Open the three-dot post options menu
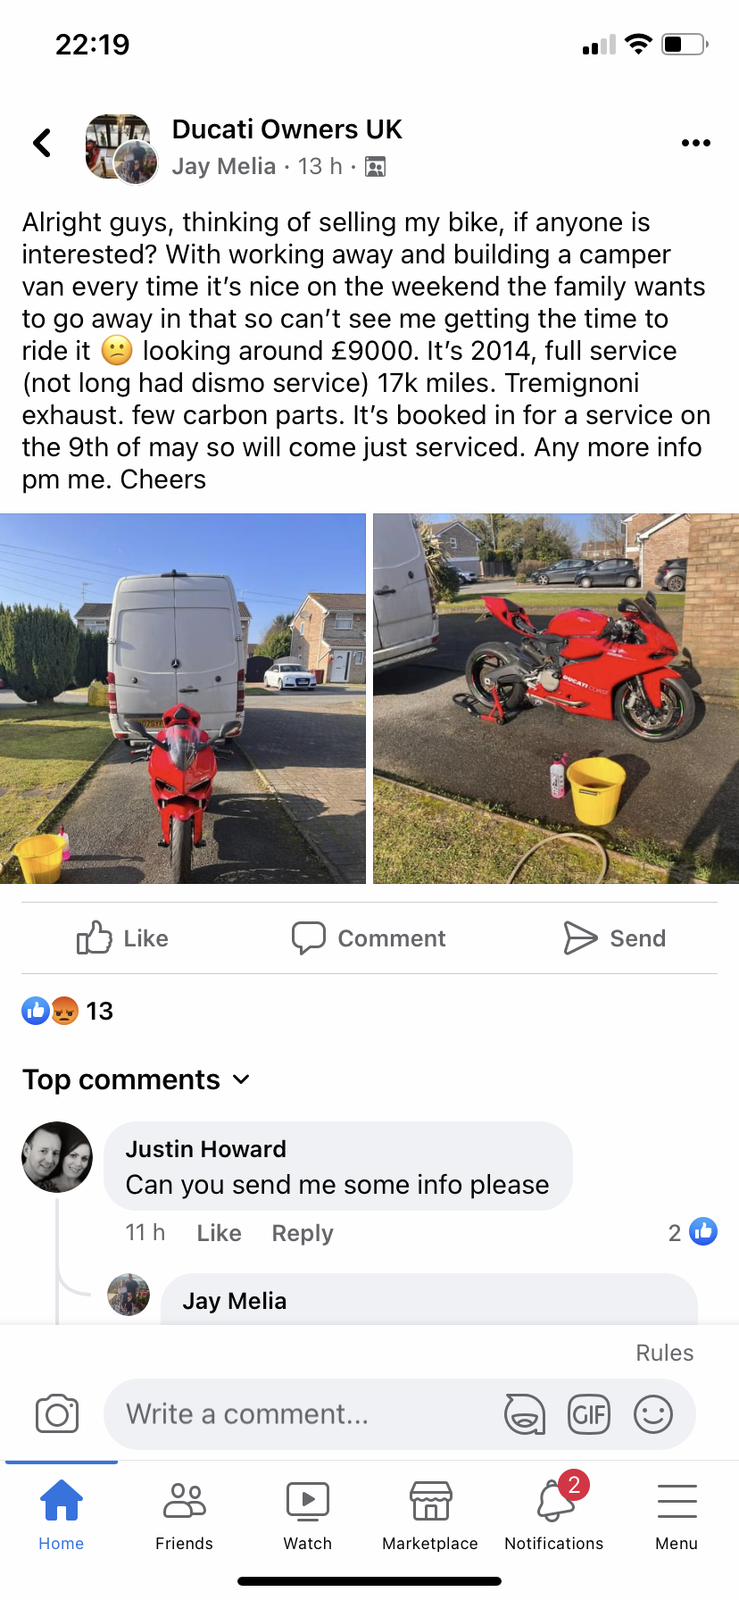The width and height of the screenshot is (739, 1600). 695,143
